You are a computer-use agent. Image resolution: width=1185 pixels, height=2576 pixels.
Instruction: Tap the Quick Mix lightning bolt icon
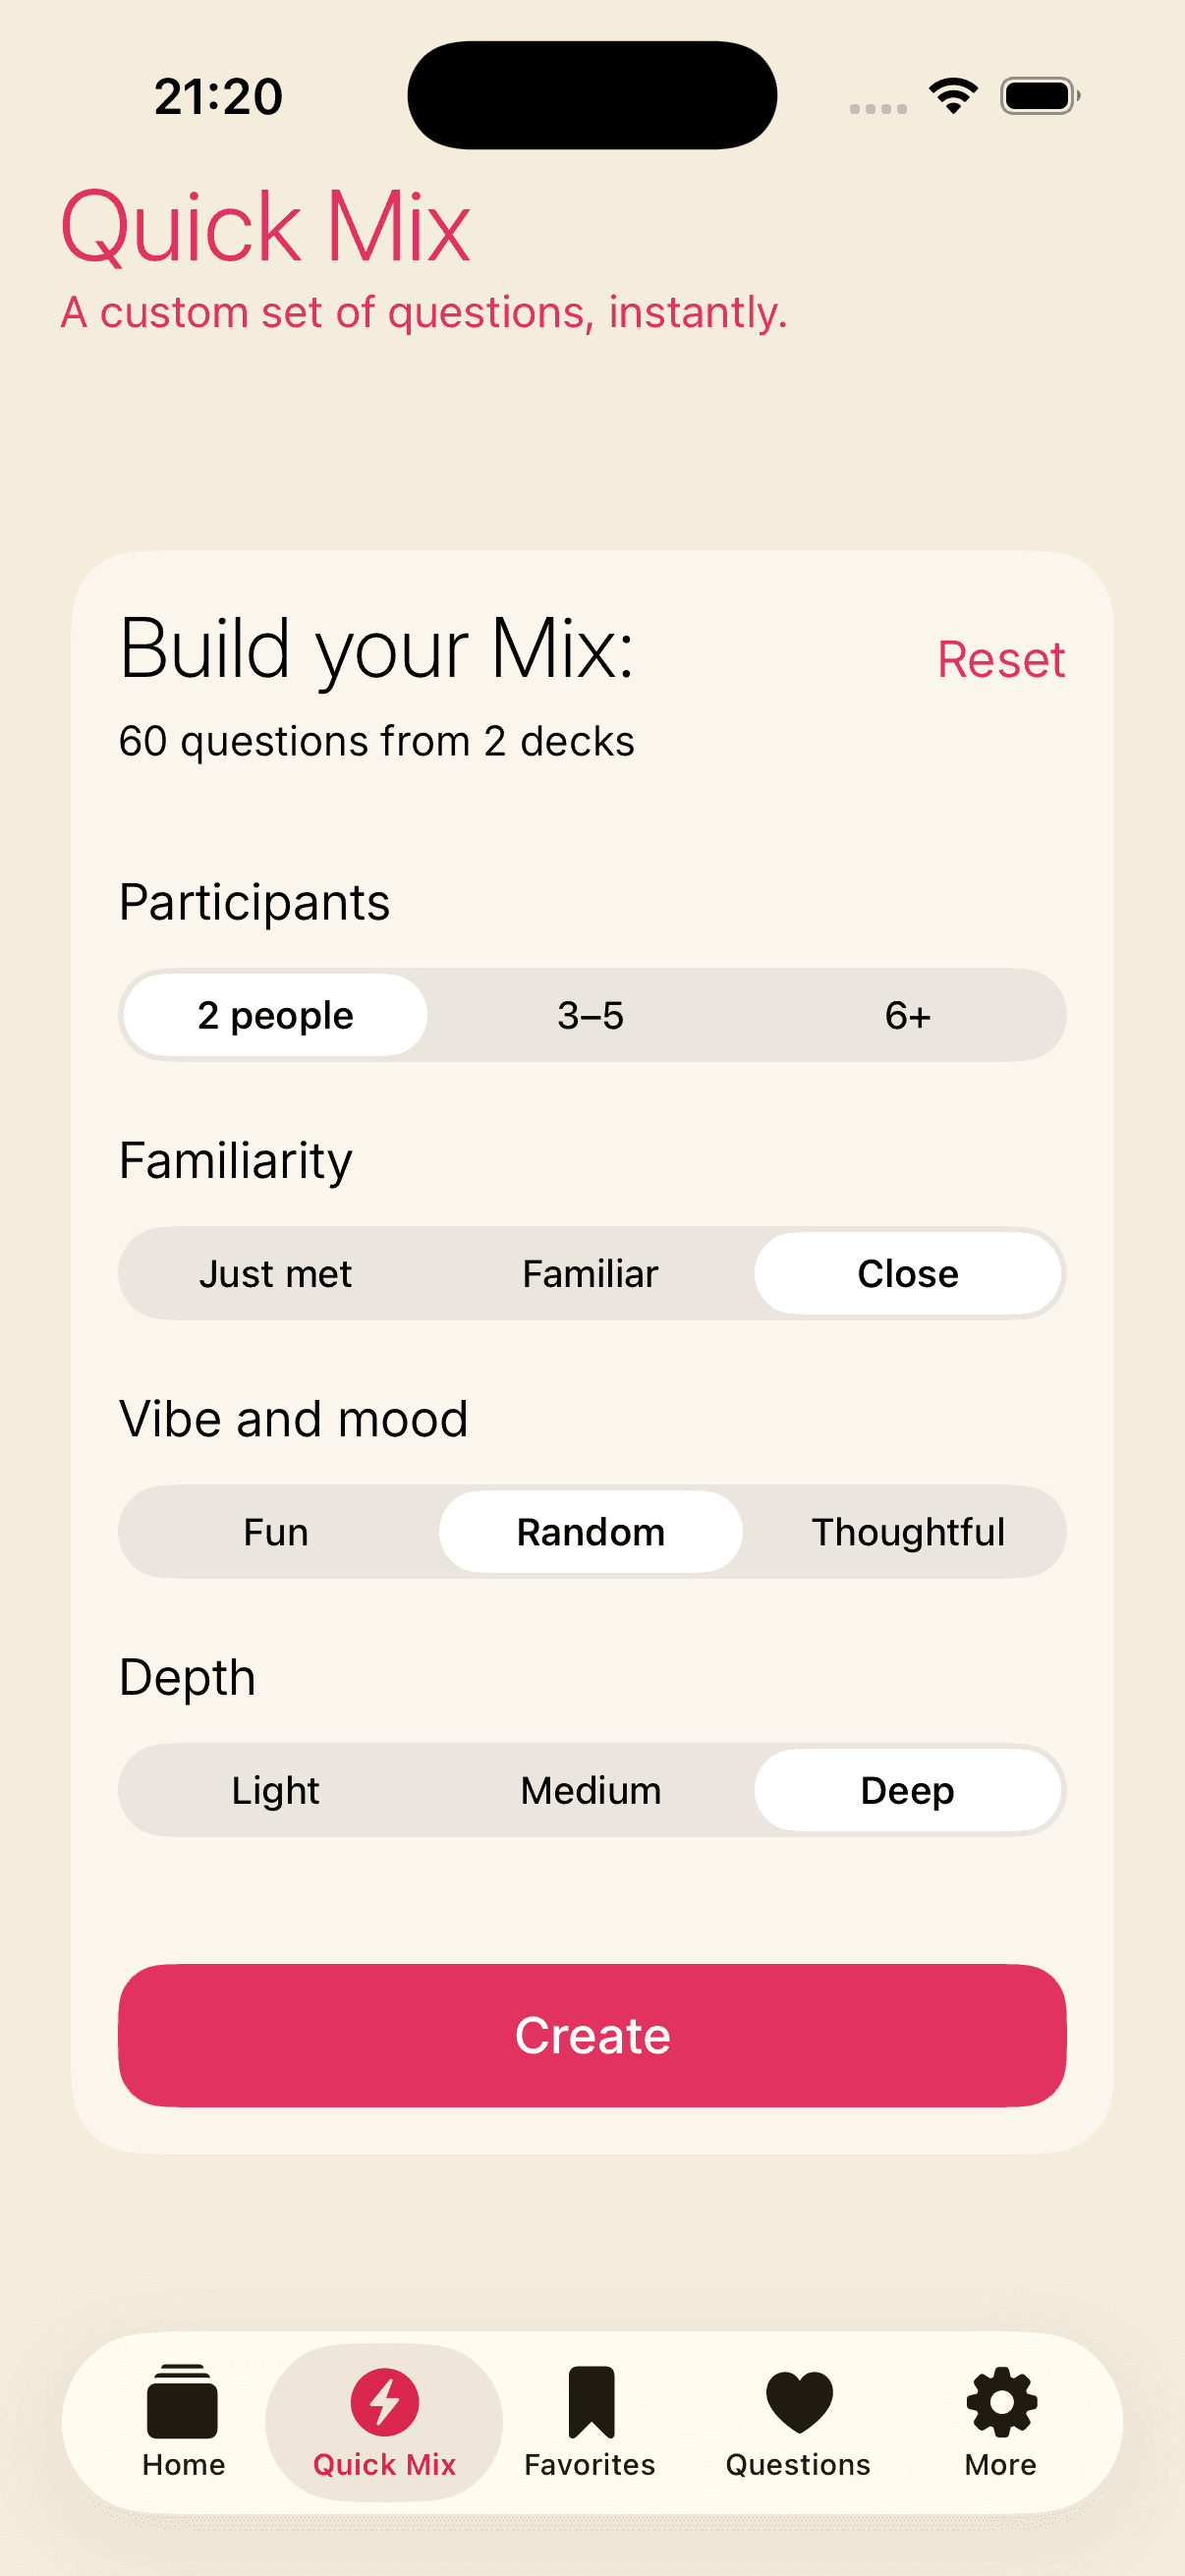[x=384, y=2402]
